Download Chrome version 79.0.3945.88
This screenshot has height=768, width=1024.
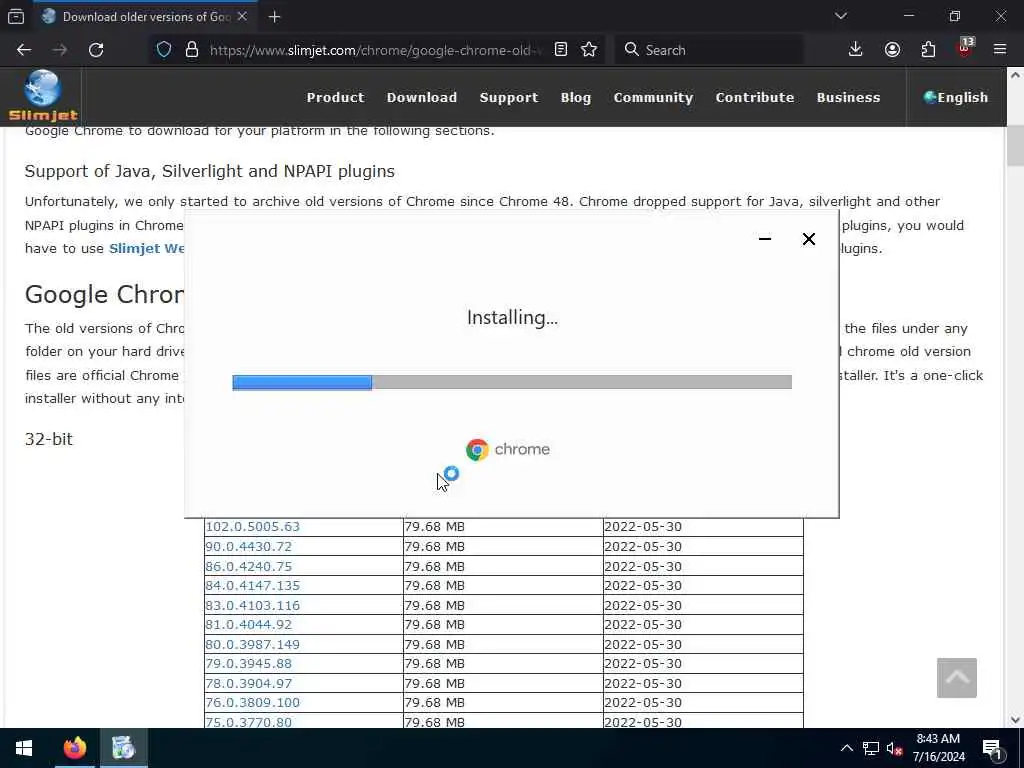click(x=248, y=664)
